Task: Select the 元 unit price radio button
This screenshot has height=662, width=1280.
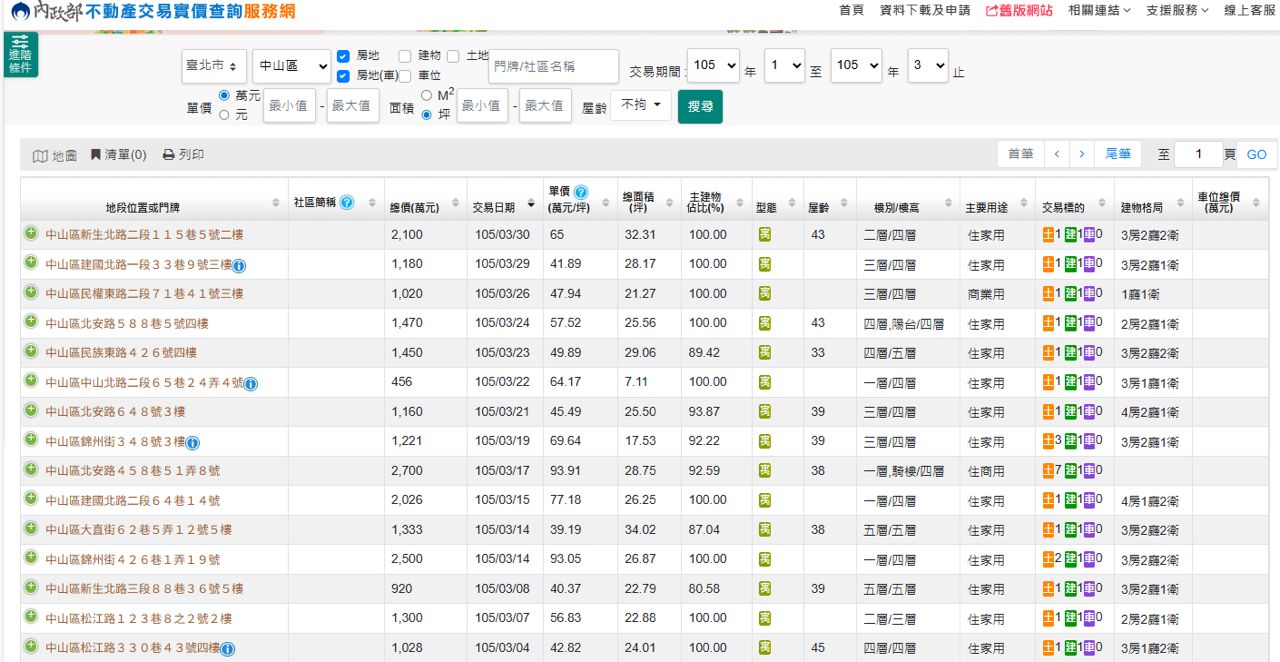Action: pos(224,115)
